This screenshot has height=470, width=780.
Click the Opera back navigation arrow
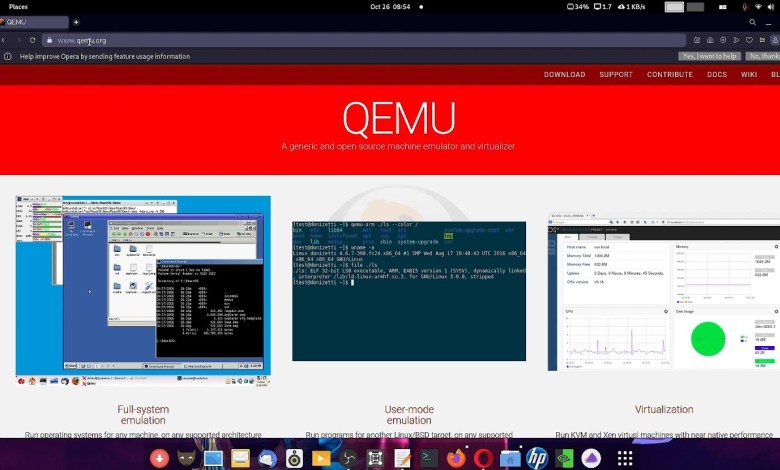click(3, 40)
